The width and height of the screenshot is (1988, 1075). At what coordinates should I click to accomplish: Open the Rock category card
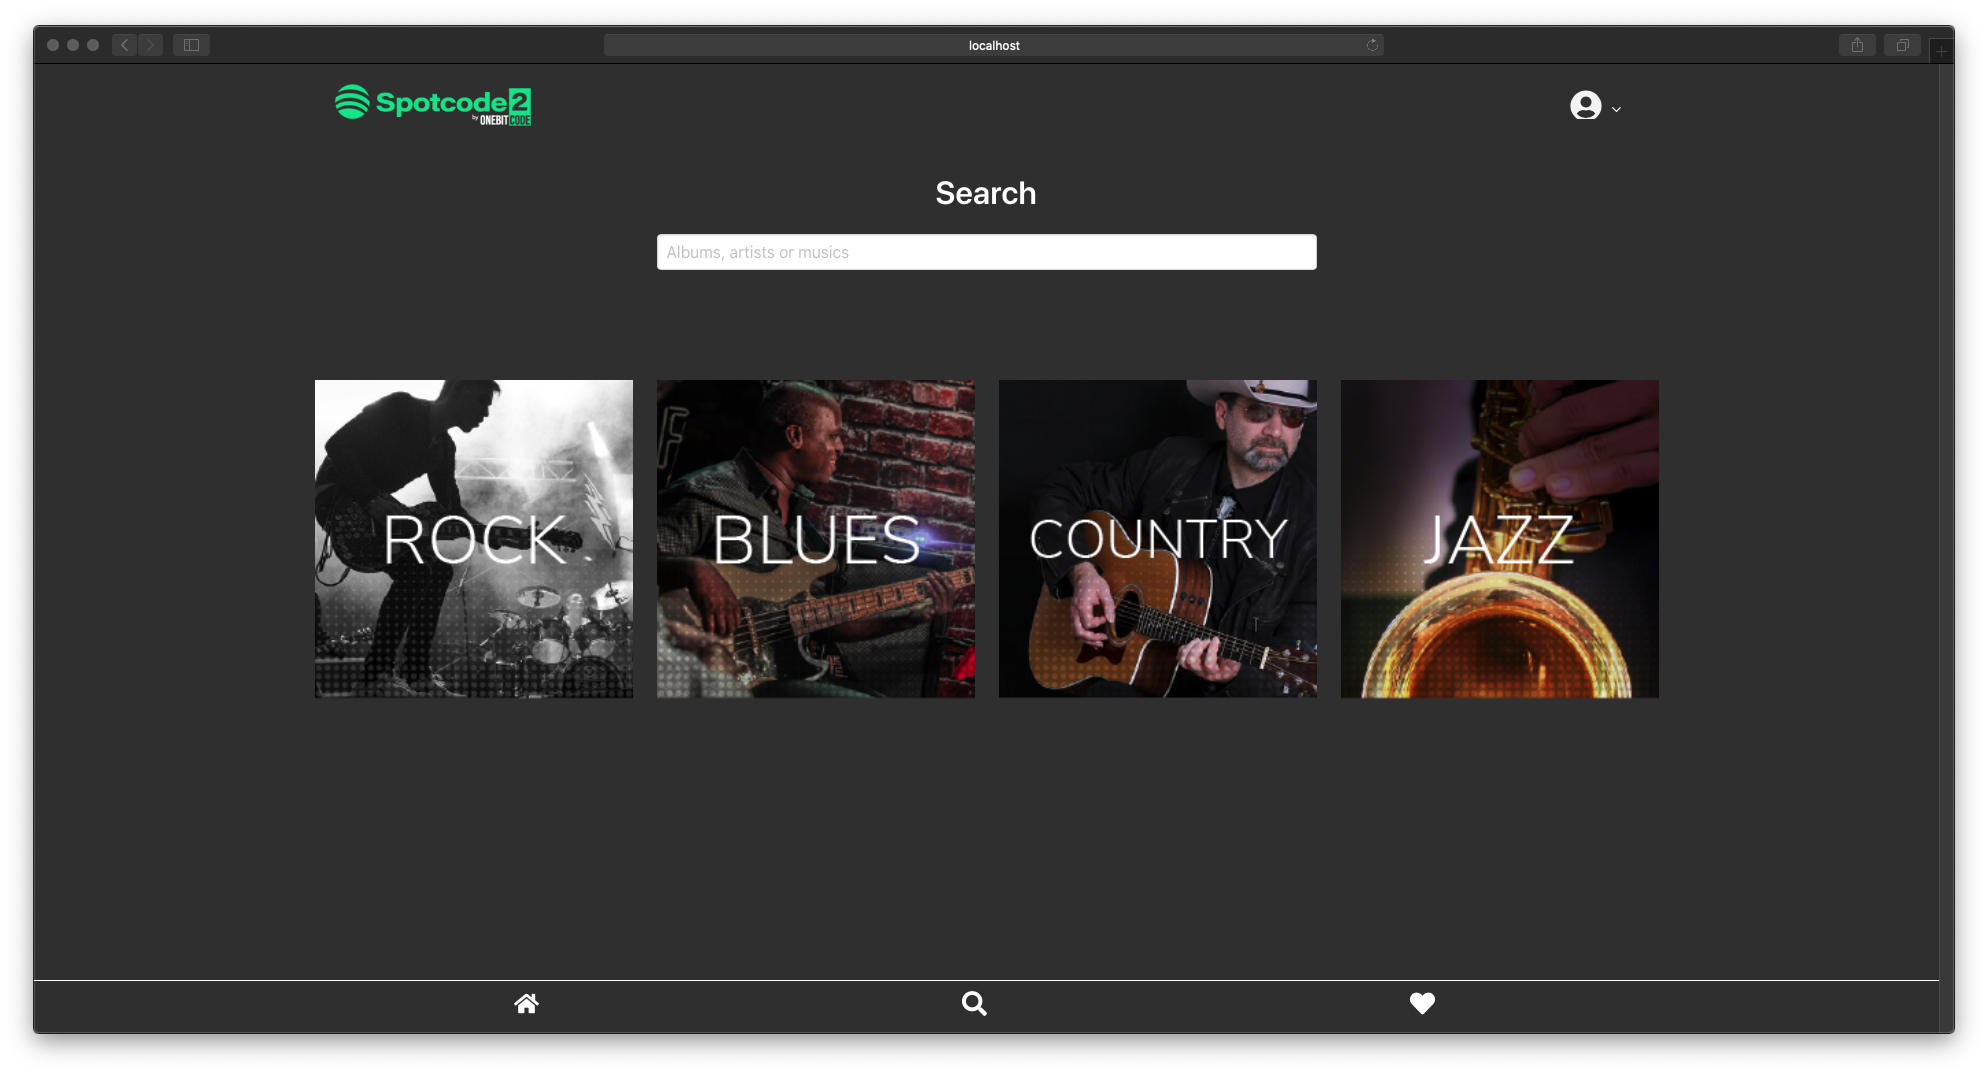(474, 539)
